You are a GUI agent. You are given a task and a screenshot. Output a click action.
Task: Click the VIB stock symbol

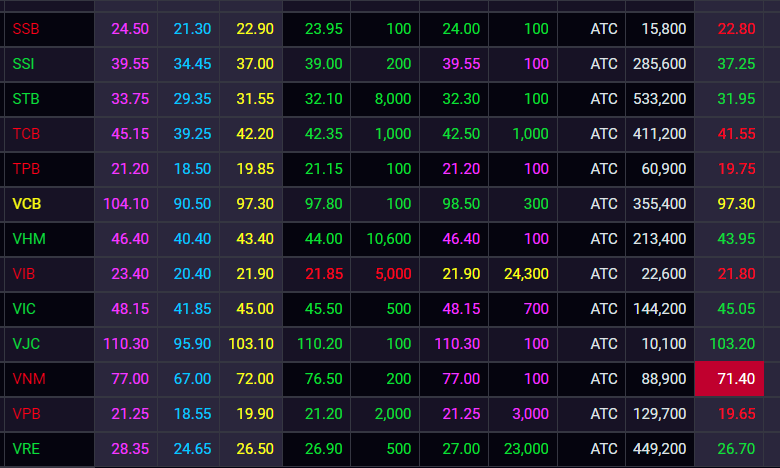click(x=23, y=274)
